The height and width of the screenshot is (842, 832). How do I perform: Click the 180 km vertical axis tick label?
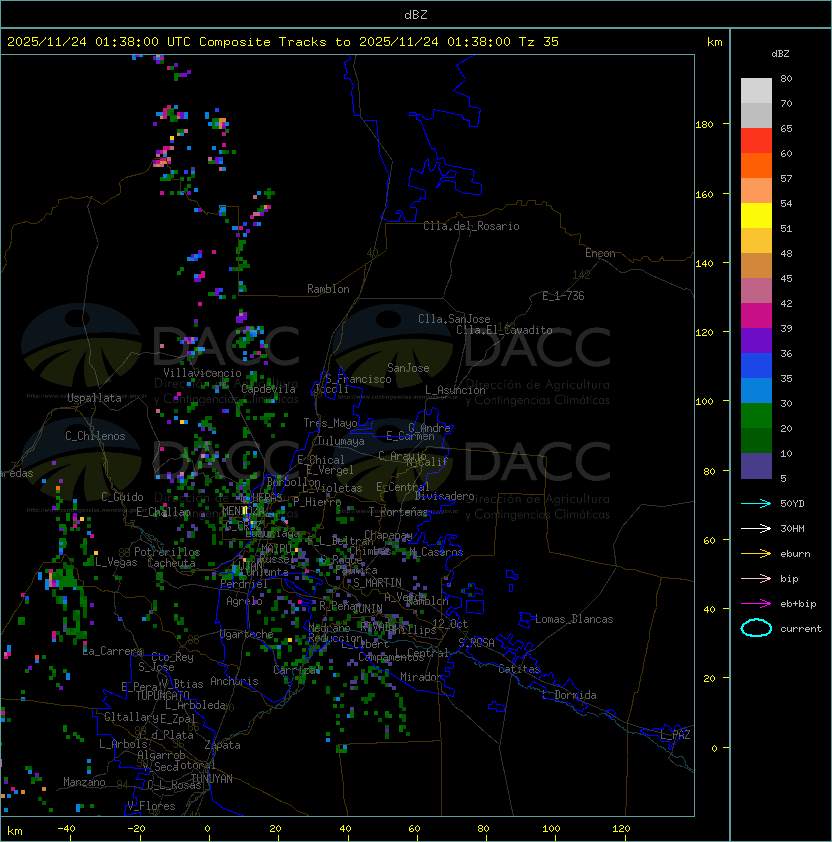704,125
